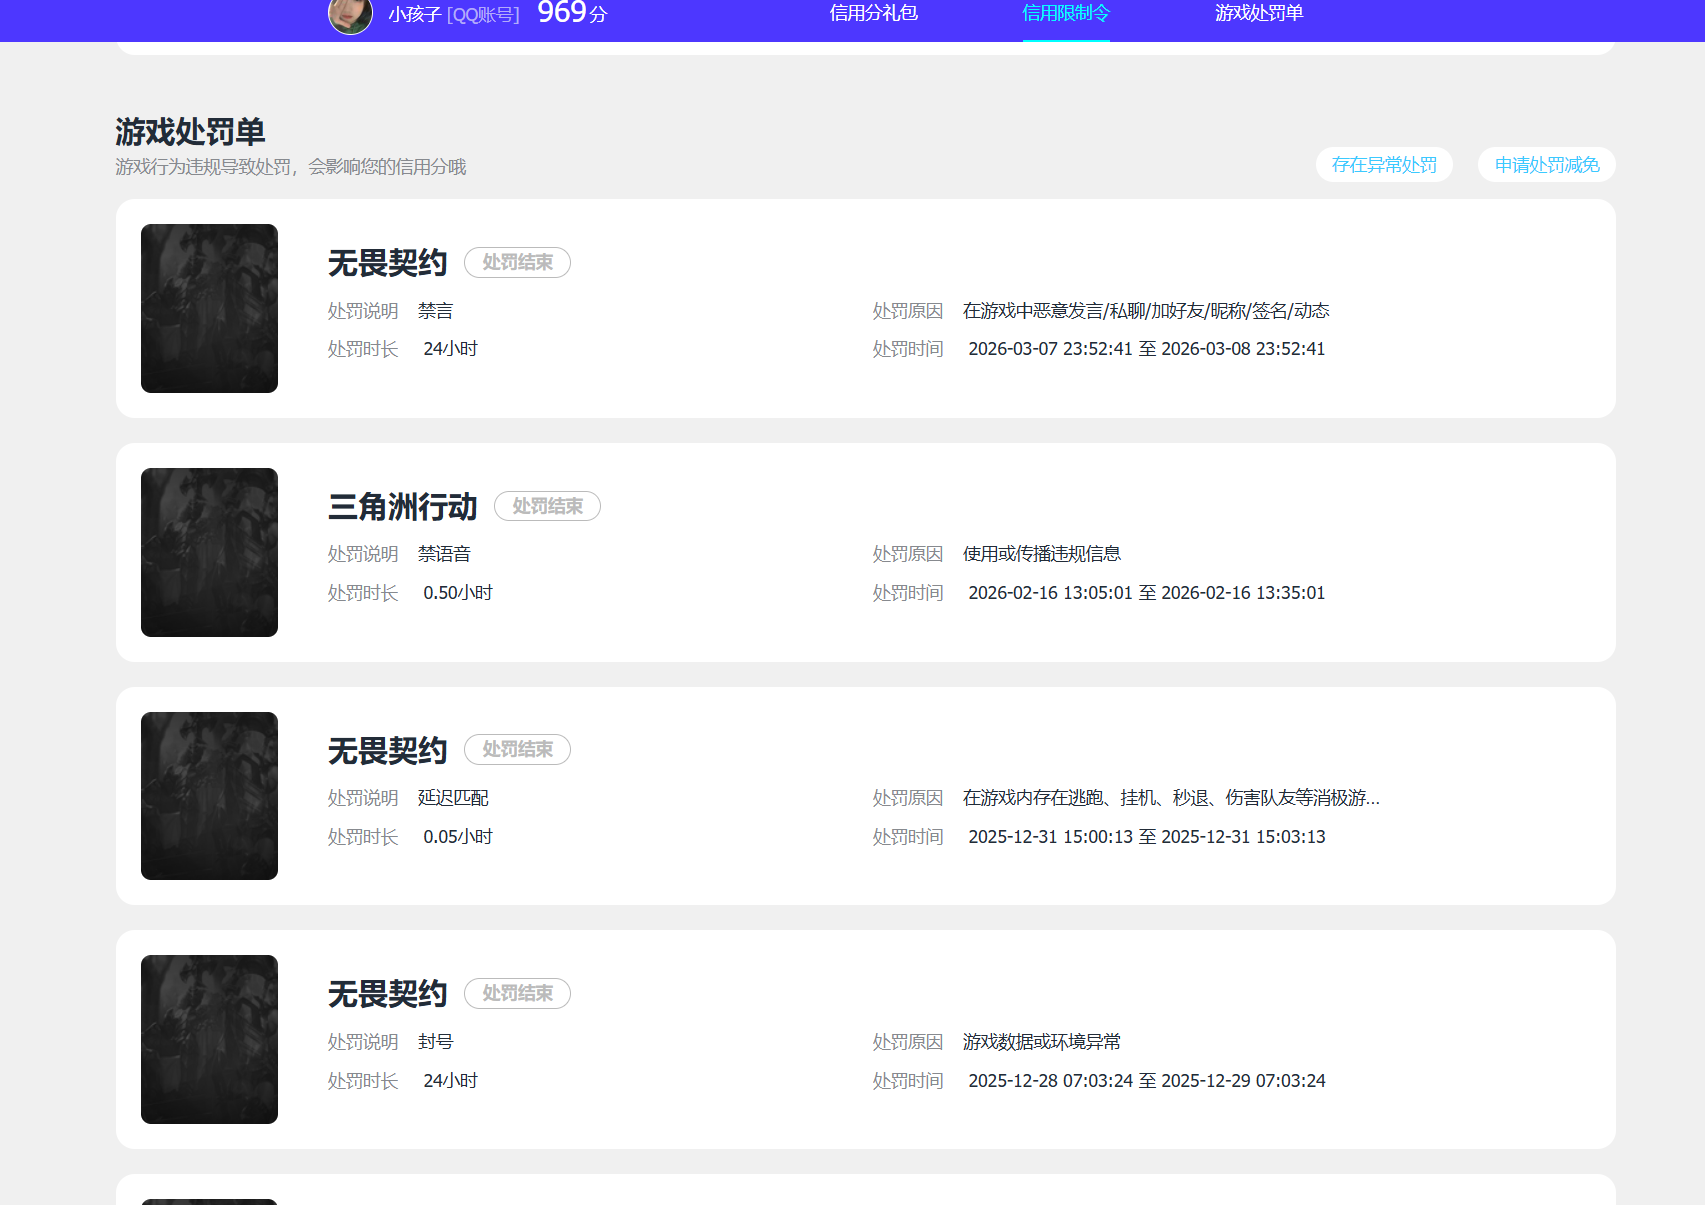
Task: Click time range starting 2025-12-31 15:00:13
Action: pyautogui.click(x=1147, y=837)
